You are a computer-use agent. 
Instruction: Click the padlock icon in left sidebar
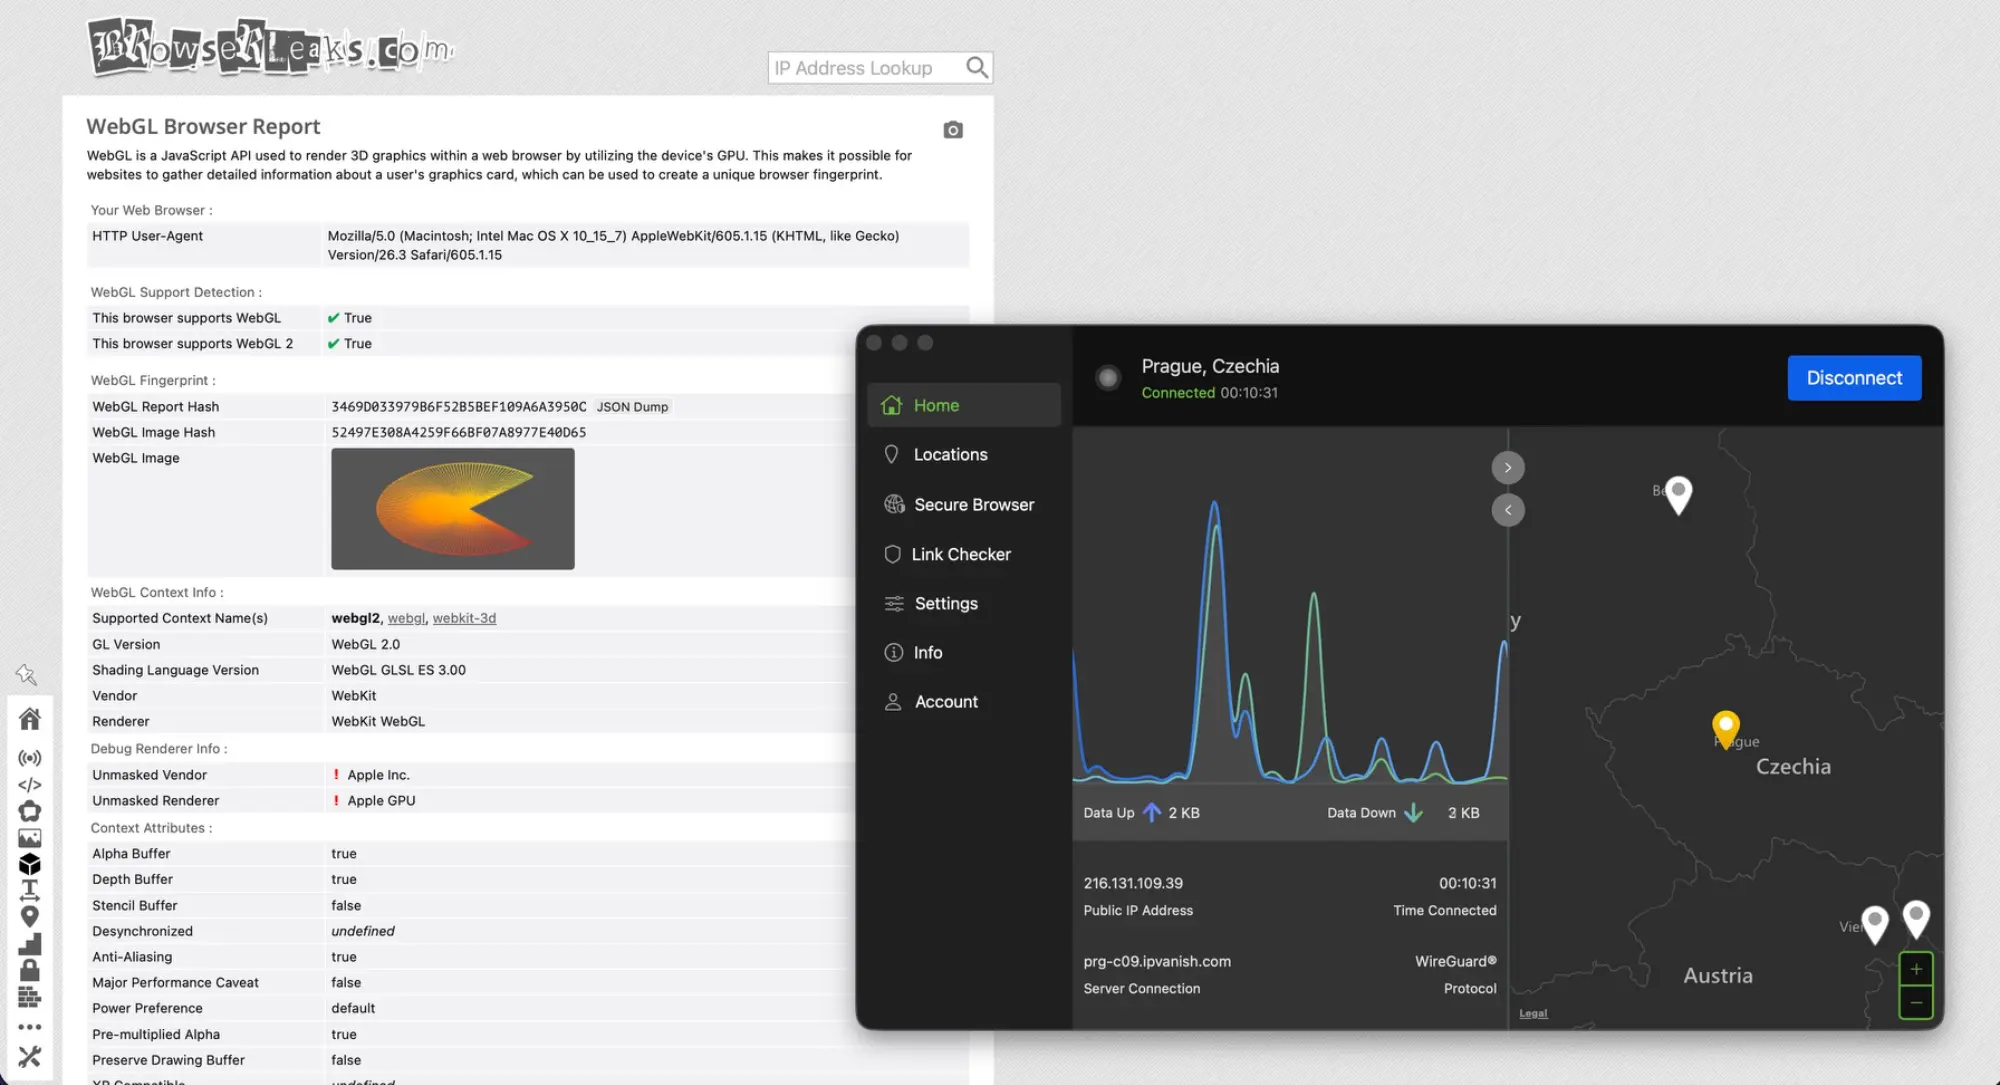tap(30, 970)
